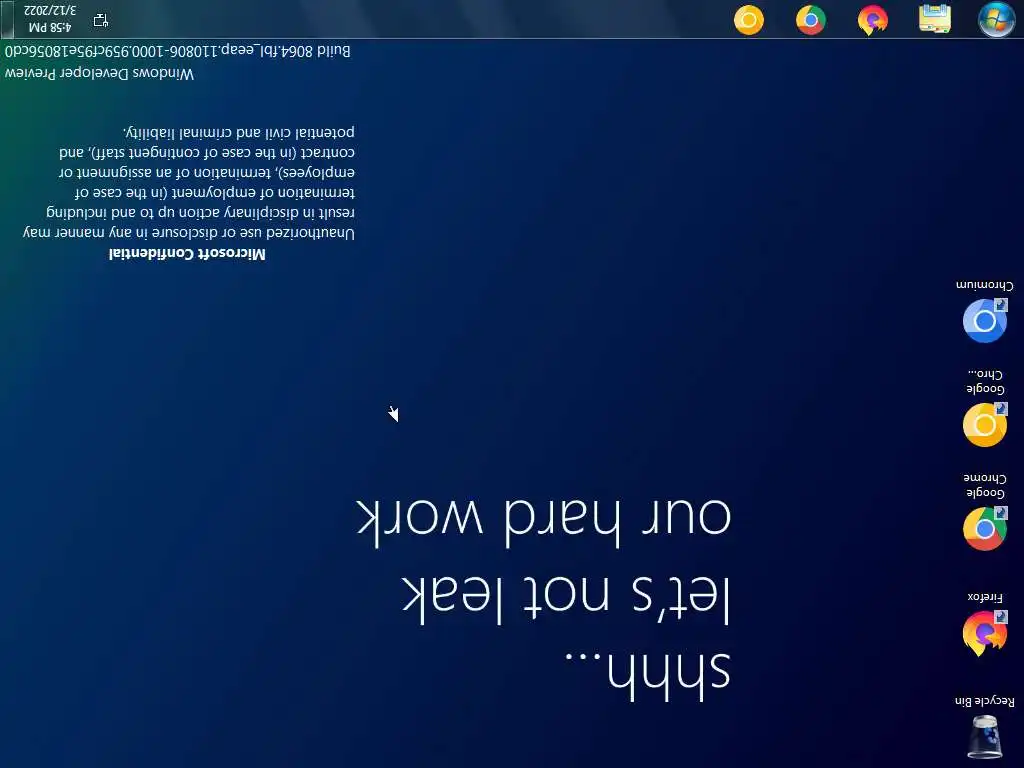Select the Google Chrome desktop shortcut
1024x768 pixels.
985,511
